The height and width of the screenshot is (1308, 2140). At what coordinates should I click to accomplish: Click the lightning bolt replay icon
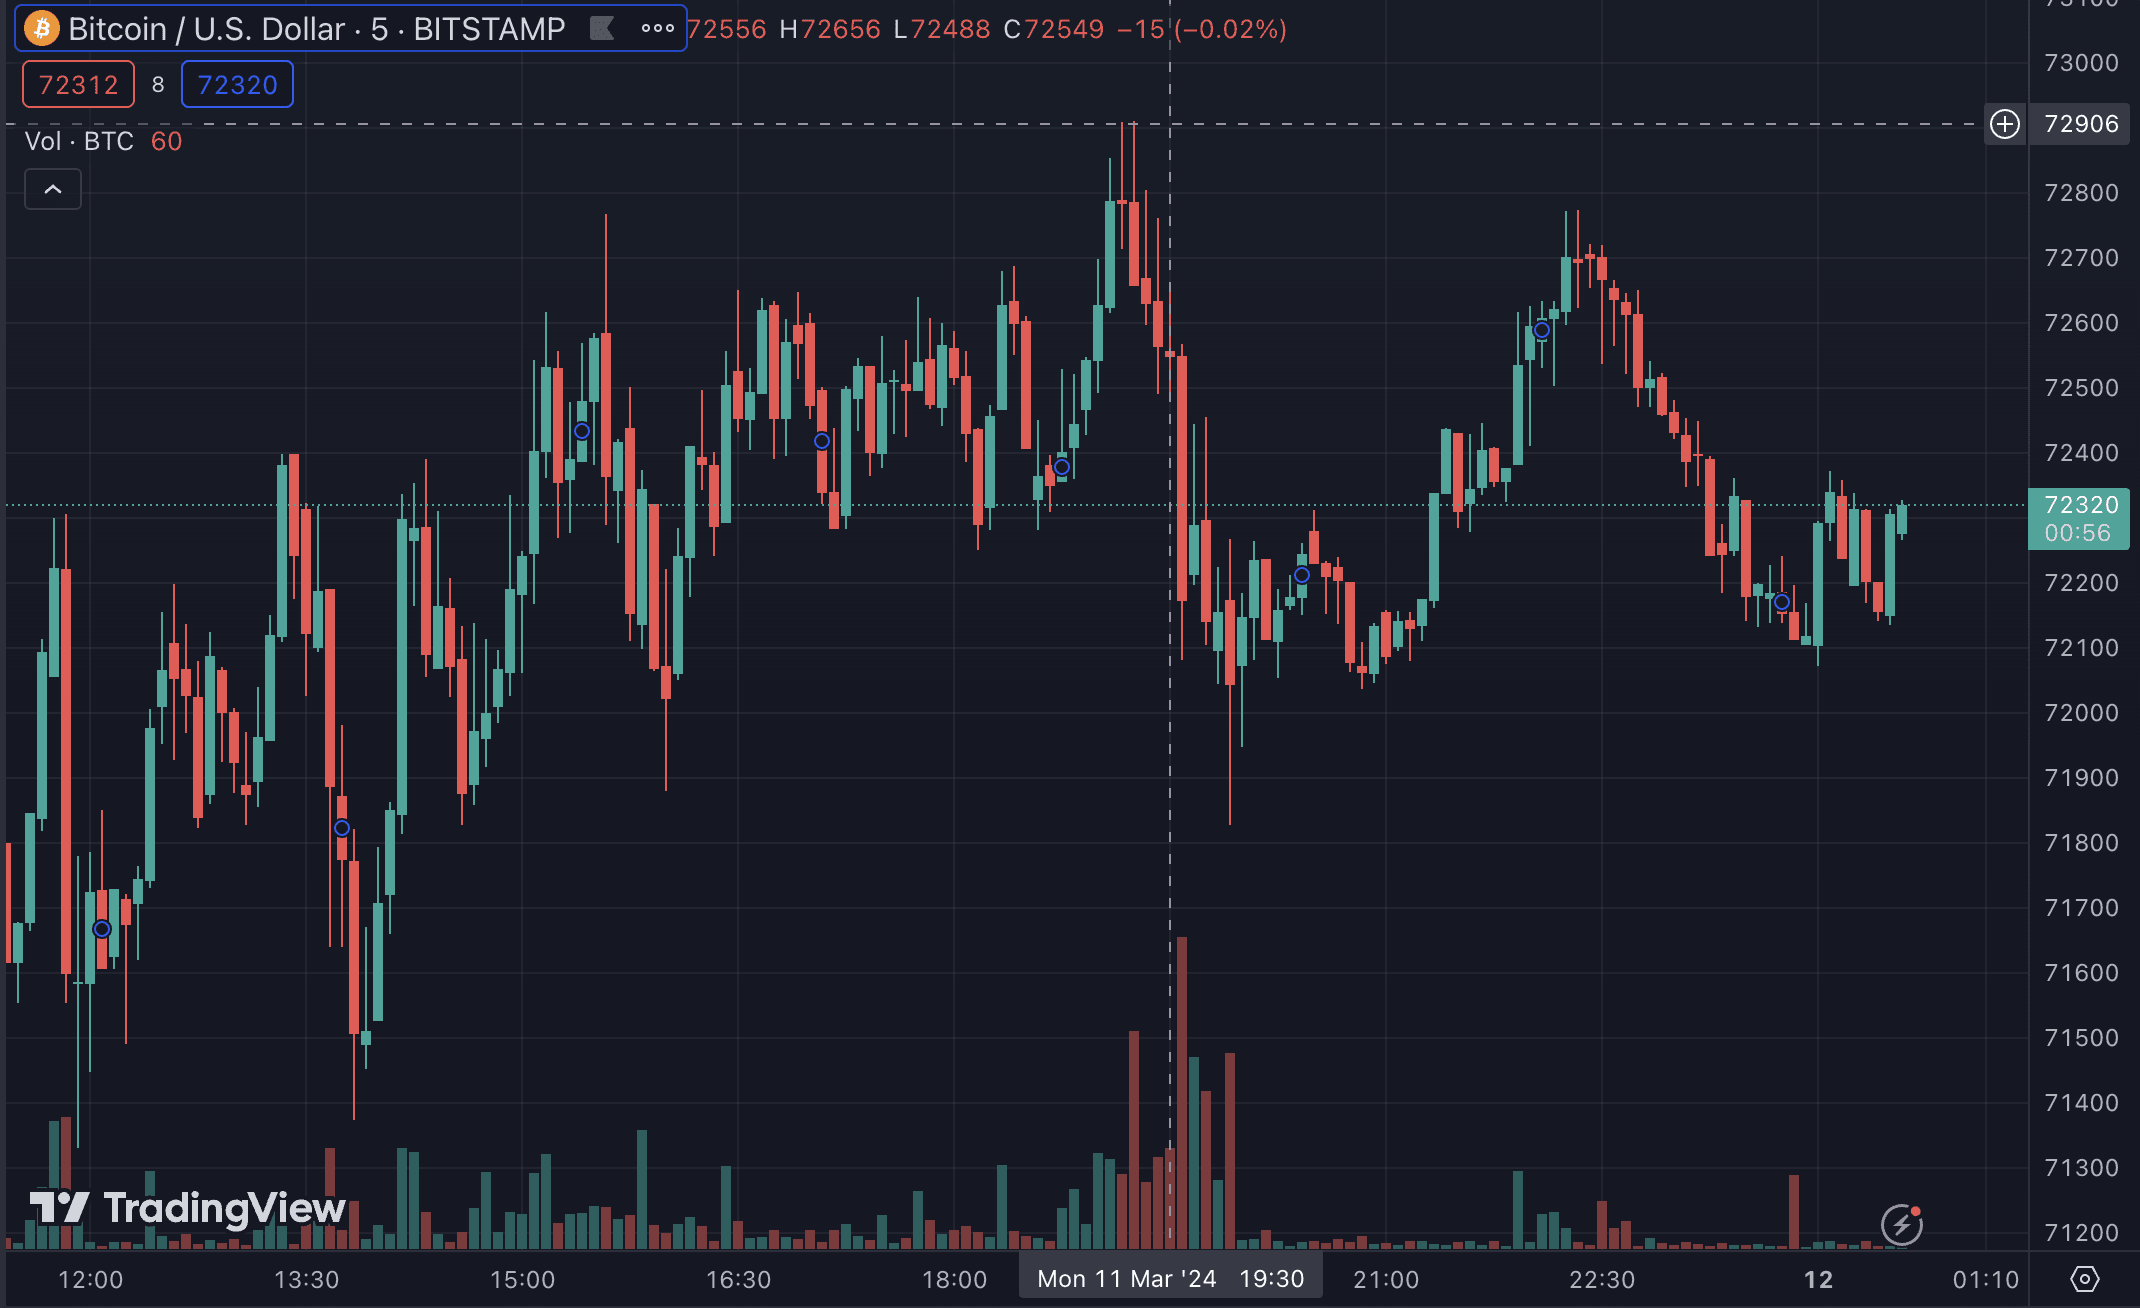pyautogui.click(x=1901, y=1224)
